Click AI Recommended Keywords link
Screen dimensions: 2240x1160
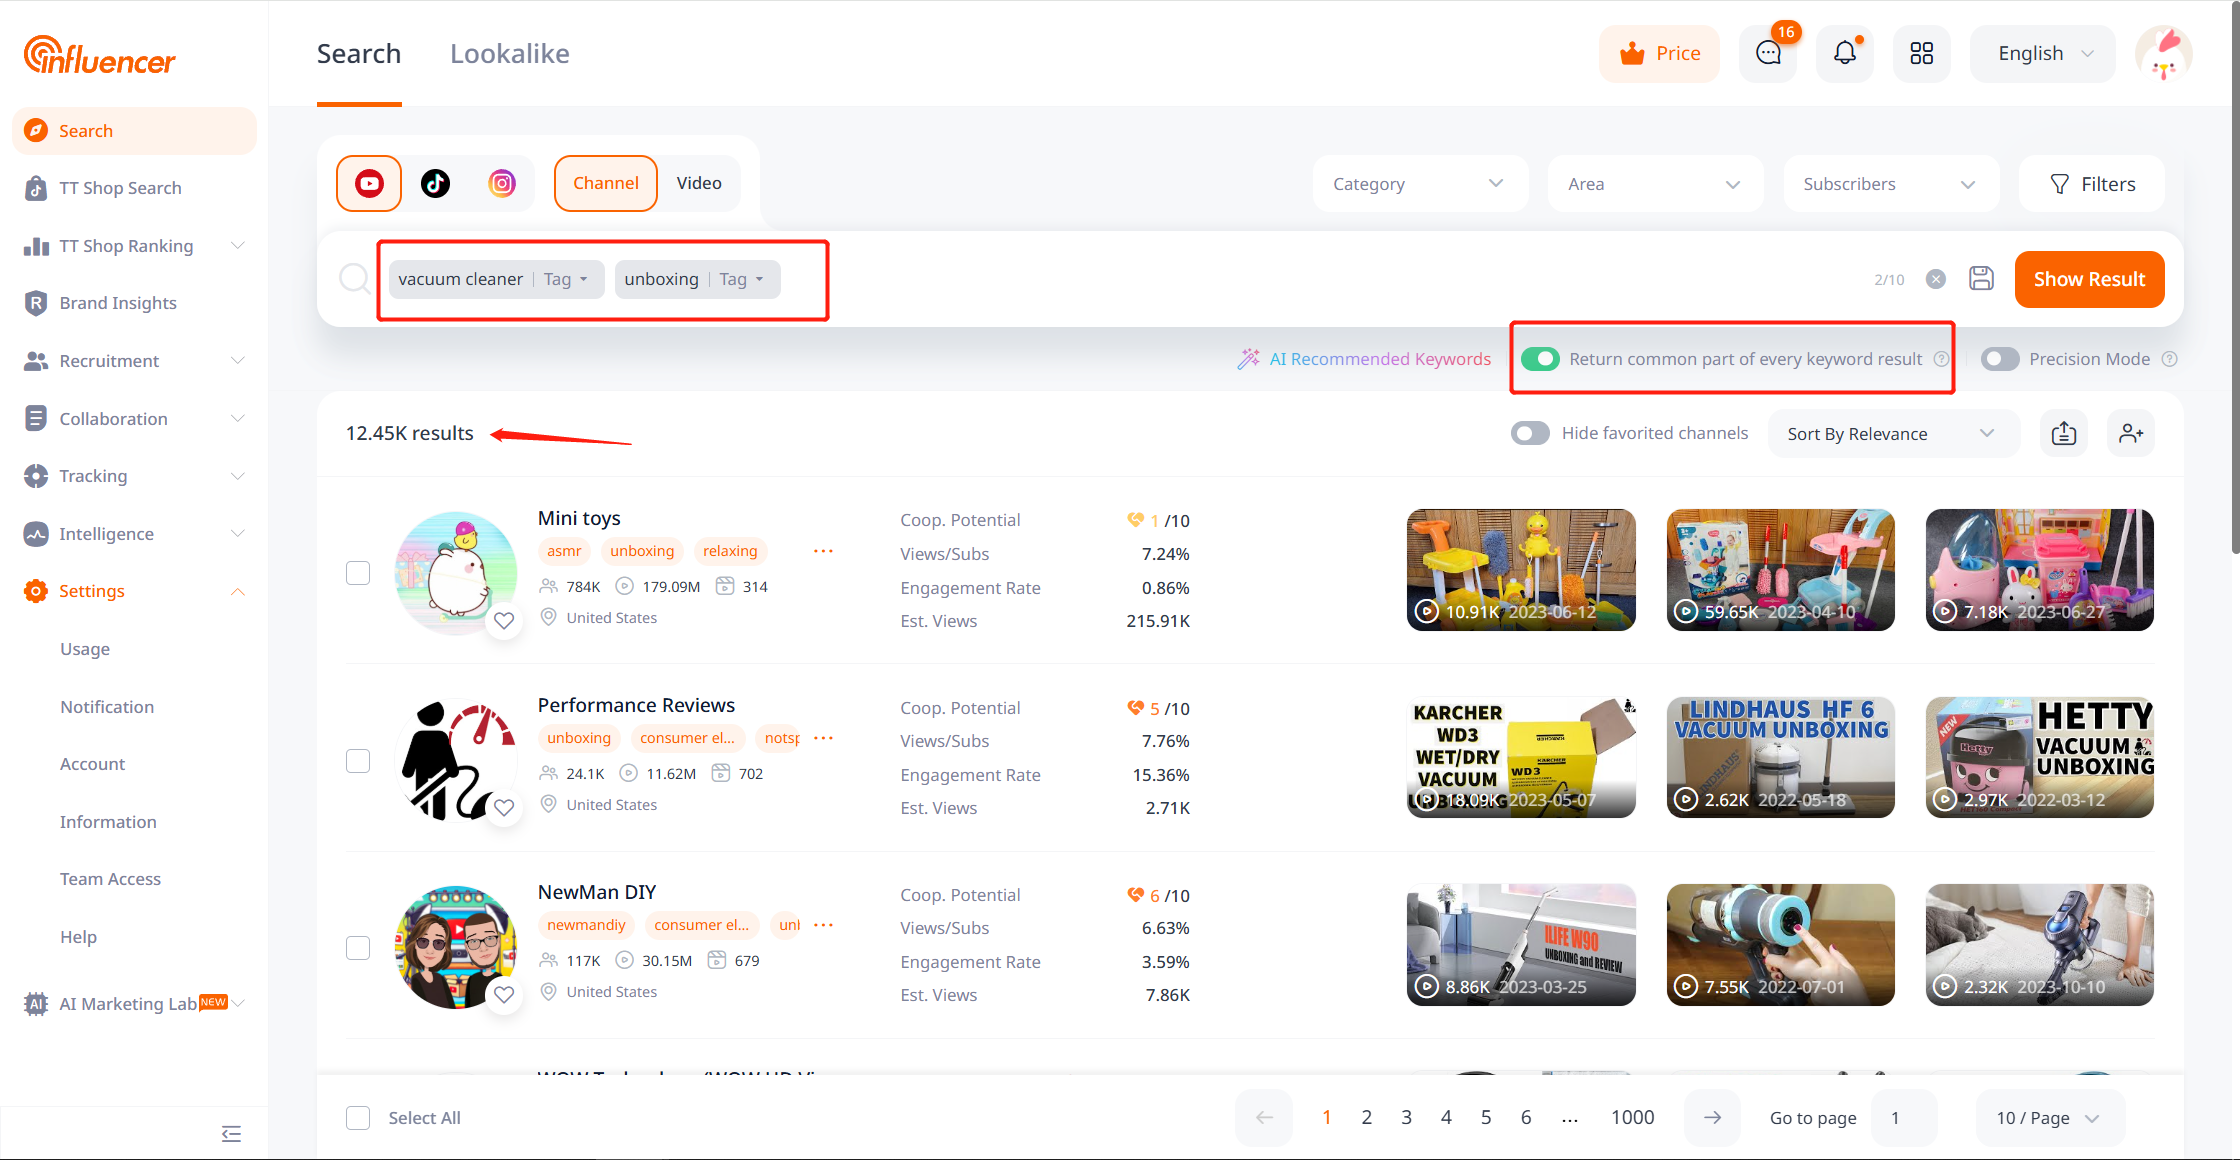tap(1379, 359)
